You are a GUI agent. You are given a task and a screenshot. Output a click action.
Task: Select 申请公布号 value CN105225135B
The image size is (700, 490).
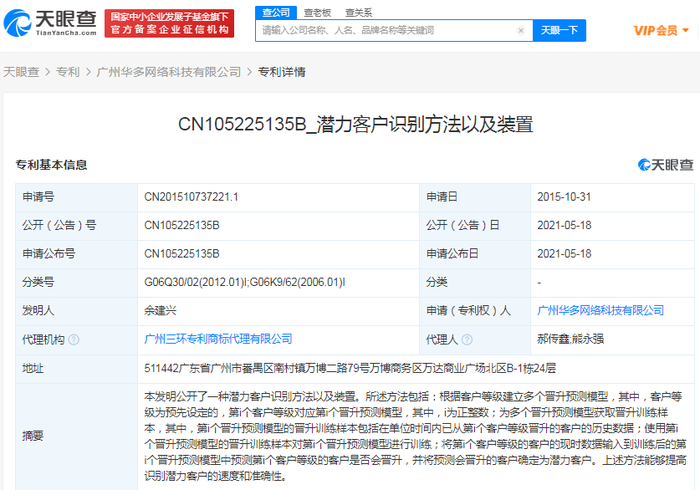(182, 254)
